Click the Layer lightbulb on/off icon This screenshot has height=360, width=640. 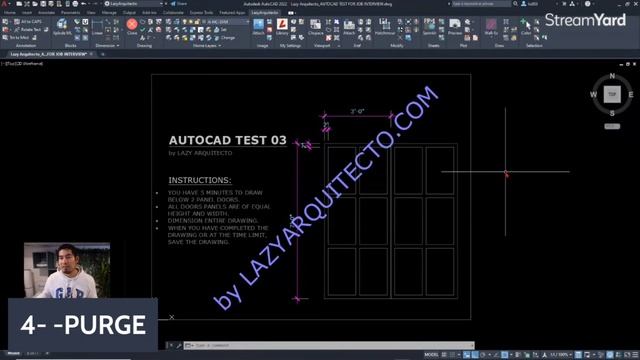184,22
